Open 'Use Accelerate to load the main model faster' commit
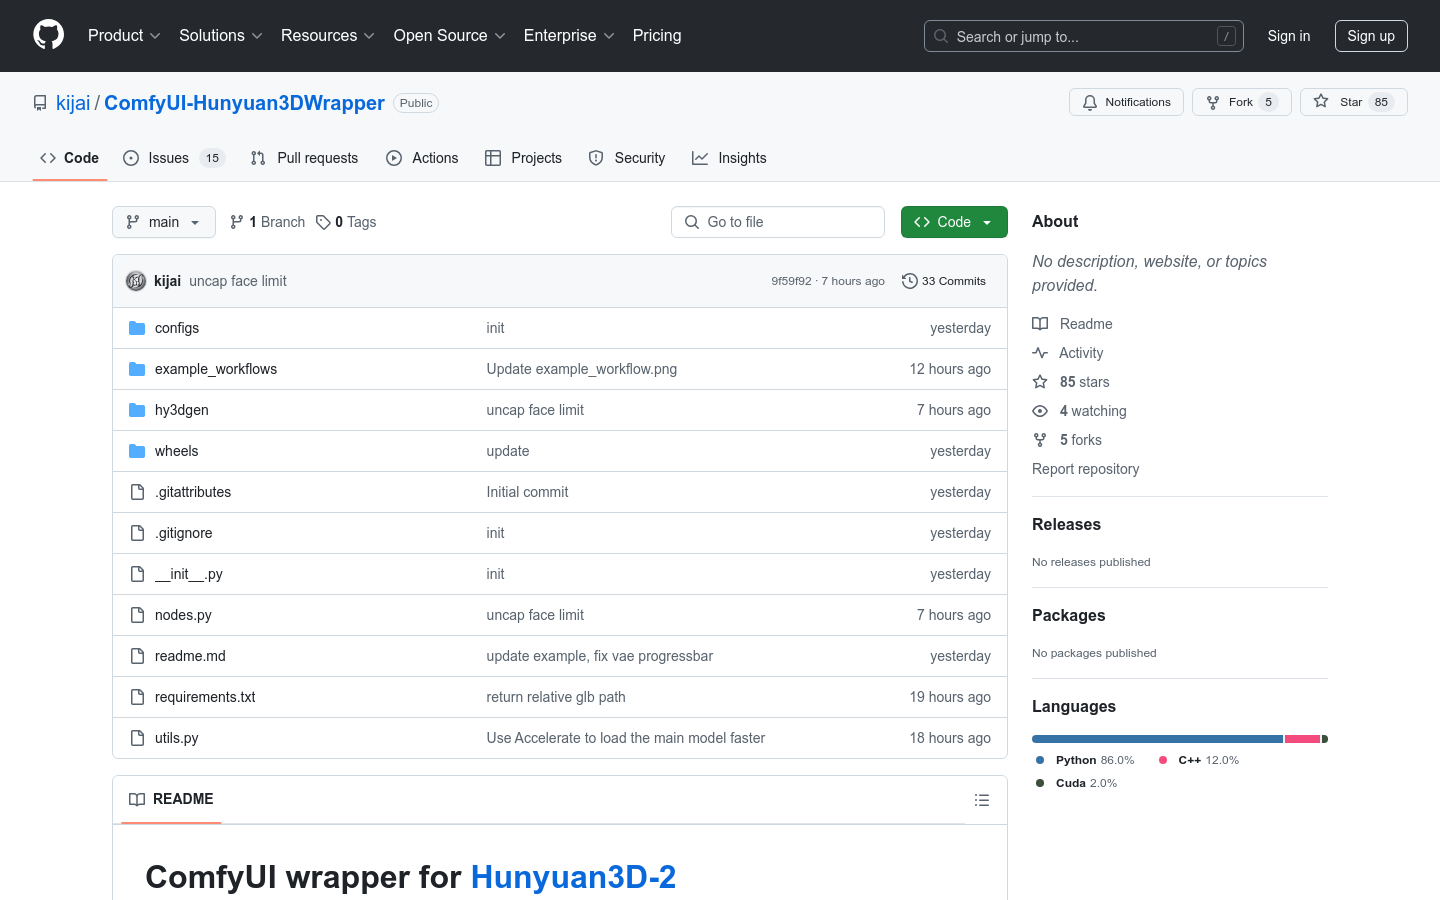 pyautogui.click(x=626, y=738)
